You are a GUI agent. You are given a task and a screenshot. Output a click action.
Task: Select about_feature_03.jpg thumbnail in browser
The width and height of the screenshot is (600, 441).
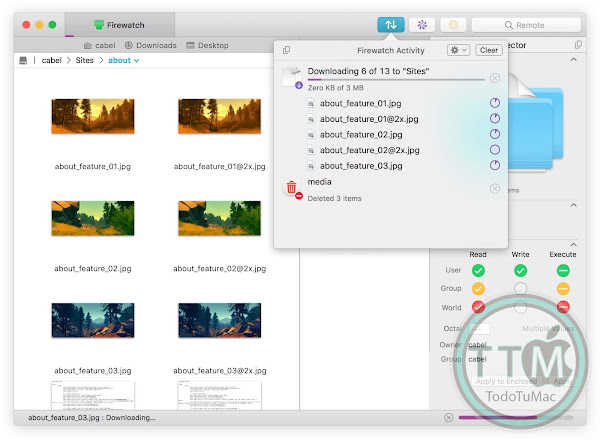[x=93, y=320]
